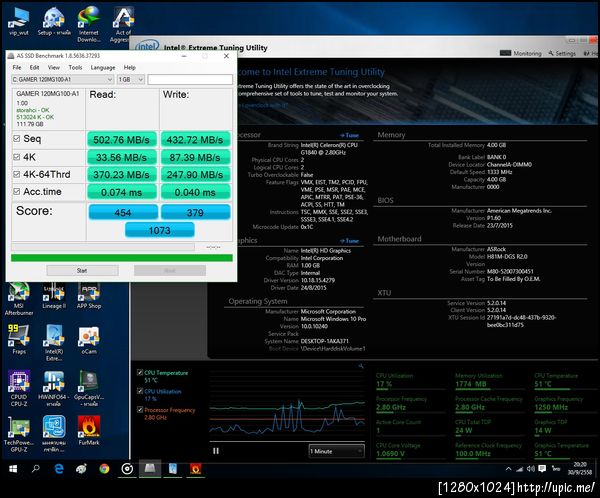The height and width of the screenshot is (498, 600).
Task: Open GpuCapsViewer desktop icon
Action: (x=89, y=388)
